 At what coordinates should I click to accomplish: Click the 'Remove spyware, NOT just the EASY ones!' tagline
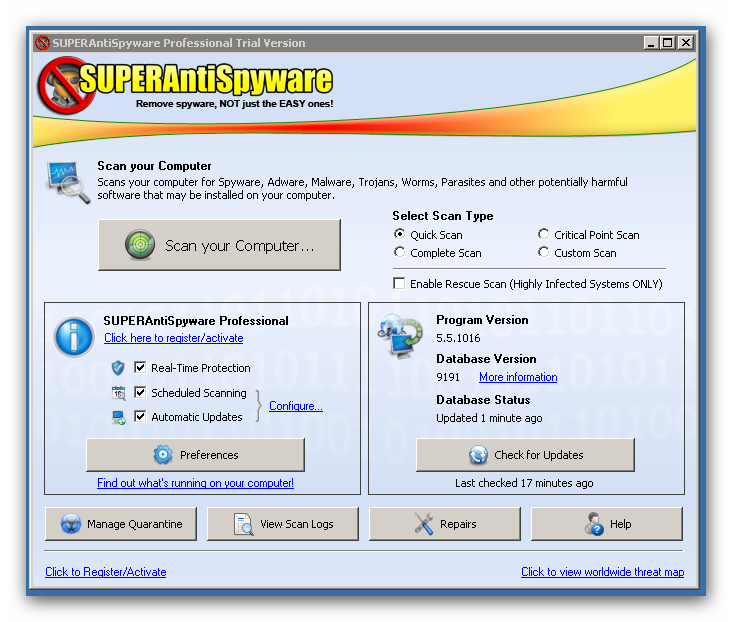[x=234, y=104]
